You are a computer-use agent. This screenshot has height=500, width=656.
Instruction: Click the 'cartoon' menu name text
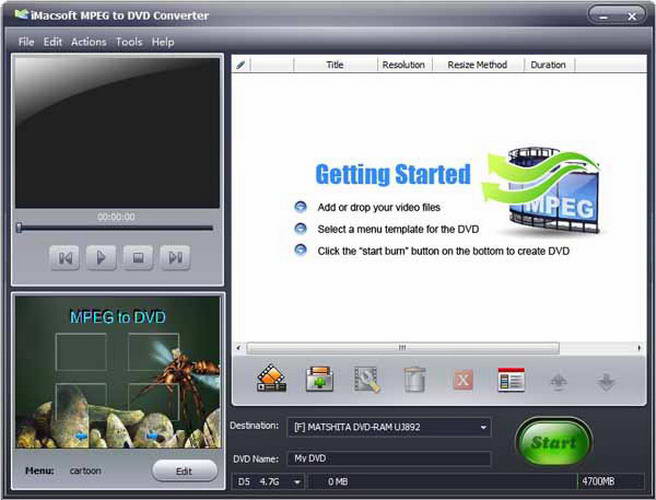(85, 471)
